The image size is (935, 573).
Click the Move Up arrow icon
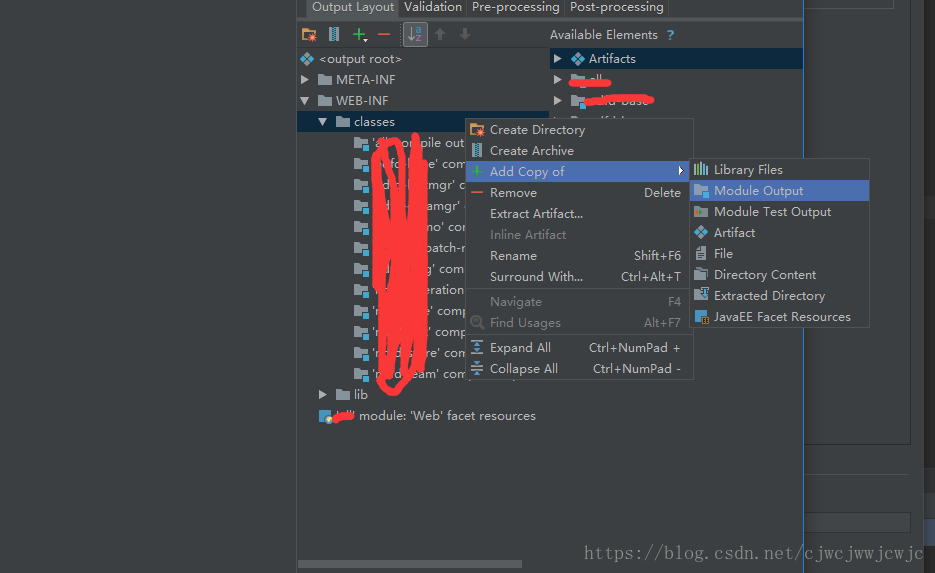[440, 35]
